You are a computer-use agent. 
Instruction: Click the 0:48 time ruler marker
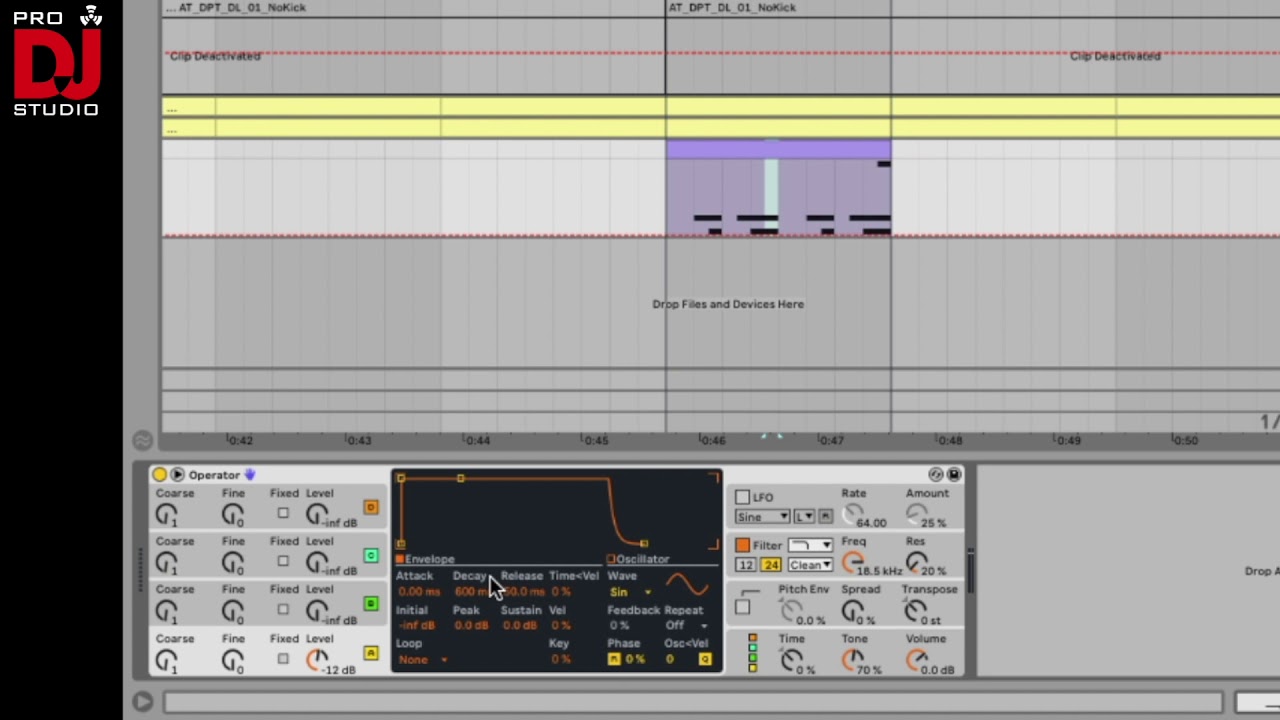point(948,440)
